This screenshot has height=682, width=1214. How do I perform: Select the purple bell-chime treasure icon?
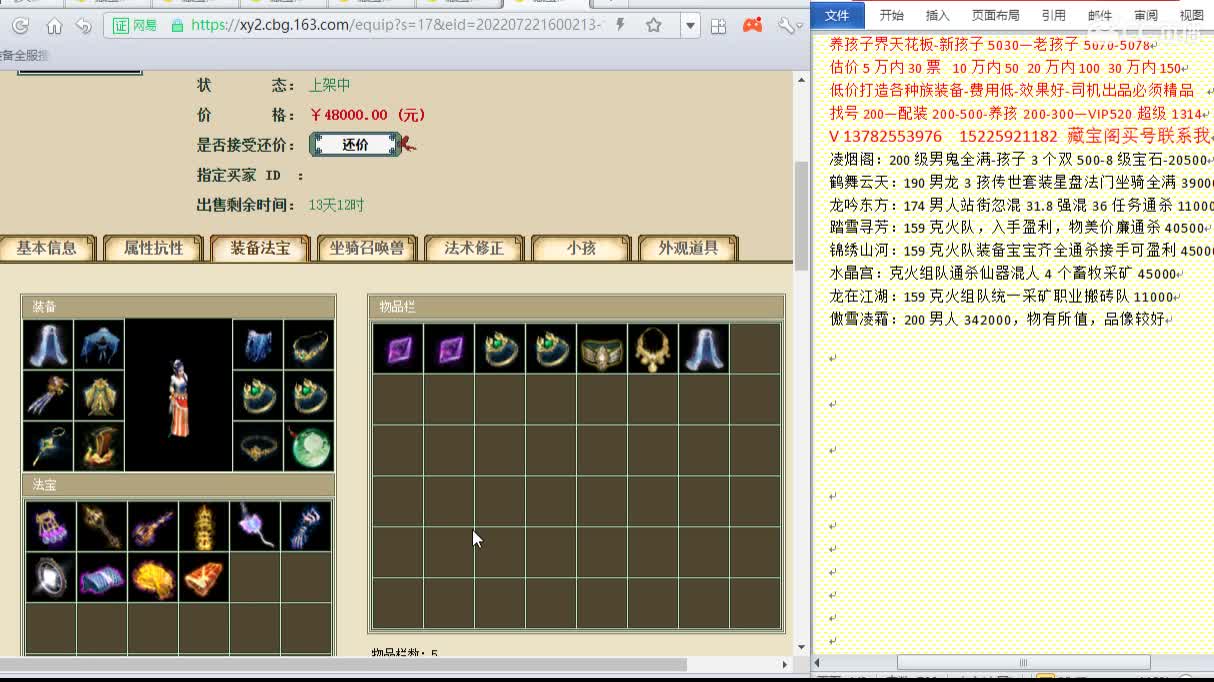point(50,527)
